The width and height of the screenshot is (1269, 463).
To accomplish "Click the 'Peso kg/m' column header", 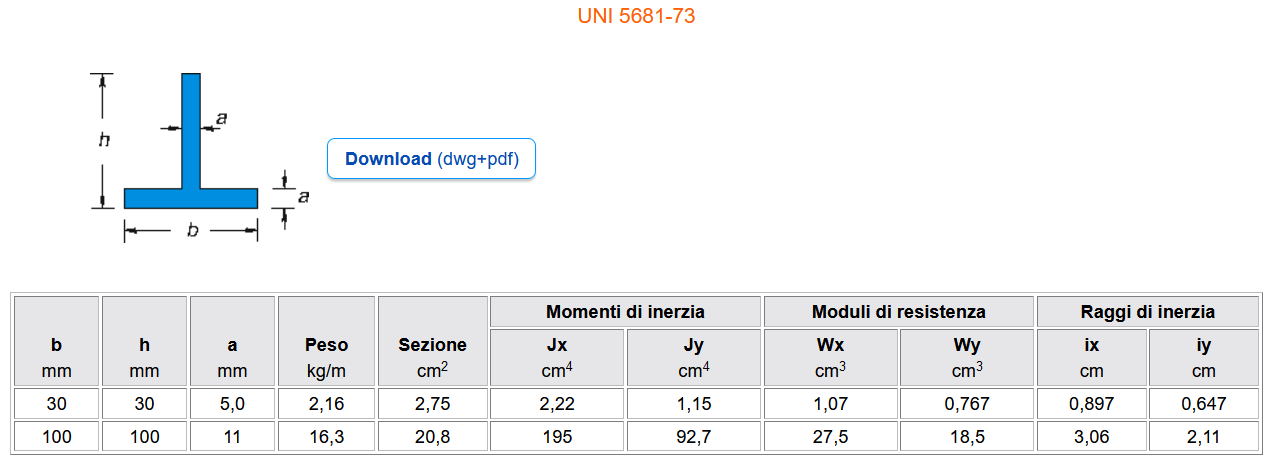I will pos(326,357).
